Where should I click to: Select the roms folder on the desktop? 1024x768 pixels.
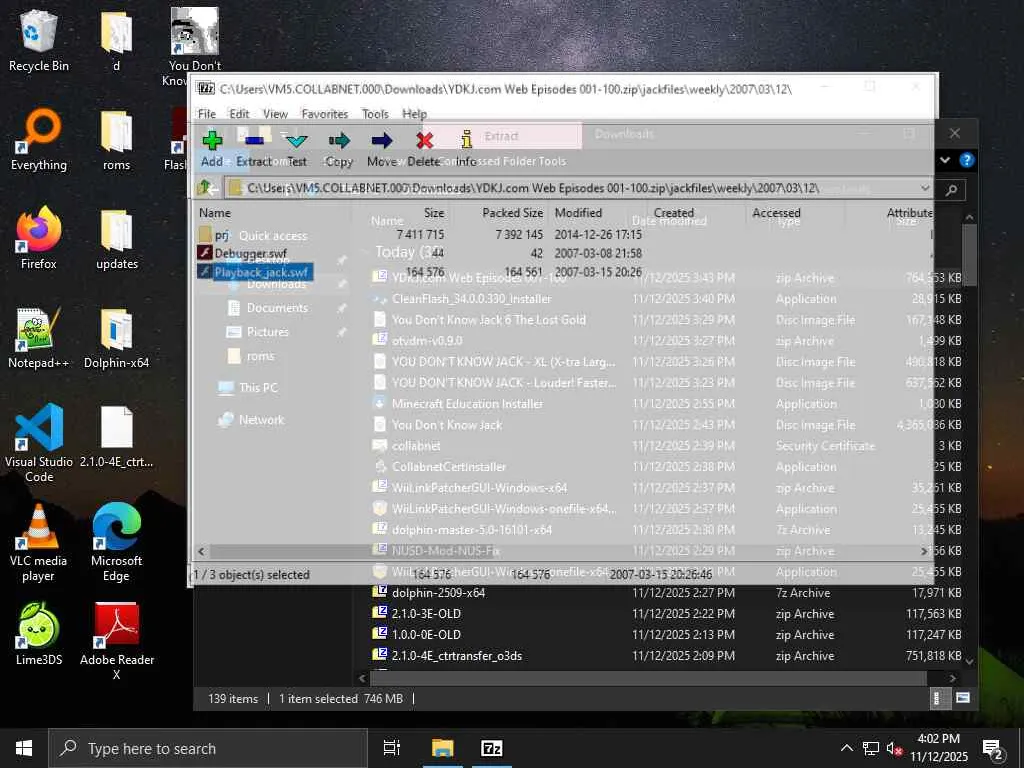pyautogui.click(x=116, y=140)
